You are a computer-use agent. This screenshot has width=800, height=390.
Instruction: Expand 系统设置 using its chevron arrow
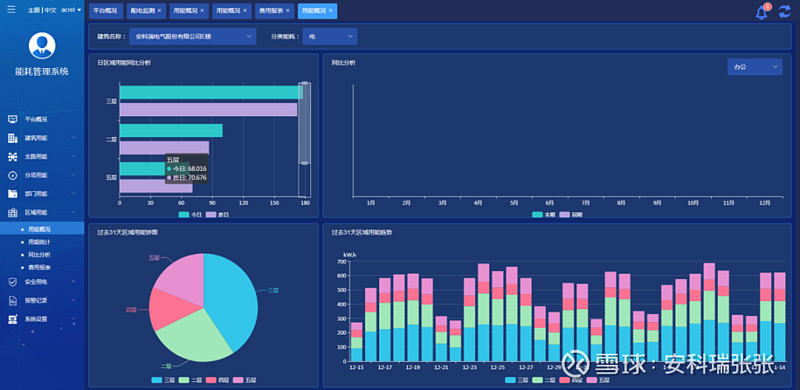73,319
